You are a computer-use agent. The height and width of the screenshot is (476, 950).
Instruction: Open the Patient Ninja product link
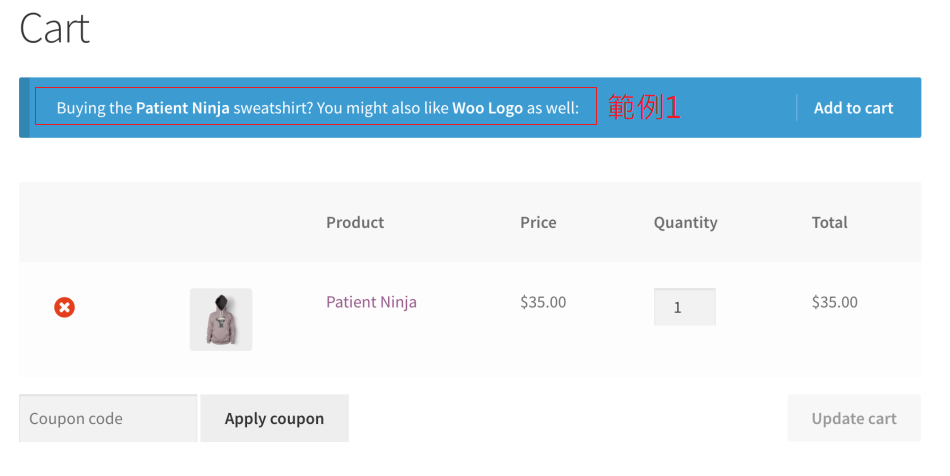pos(371,302)
